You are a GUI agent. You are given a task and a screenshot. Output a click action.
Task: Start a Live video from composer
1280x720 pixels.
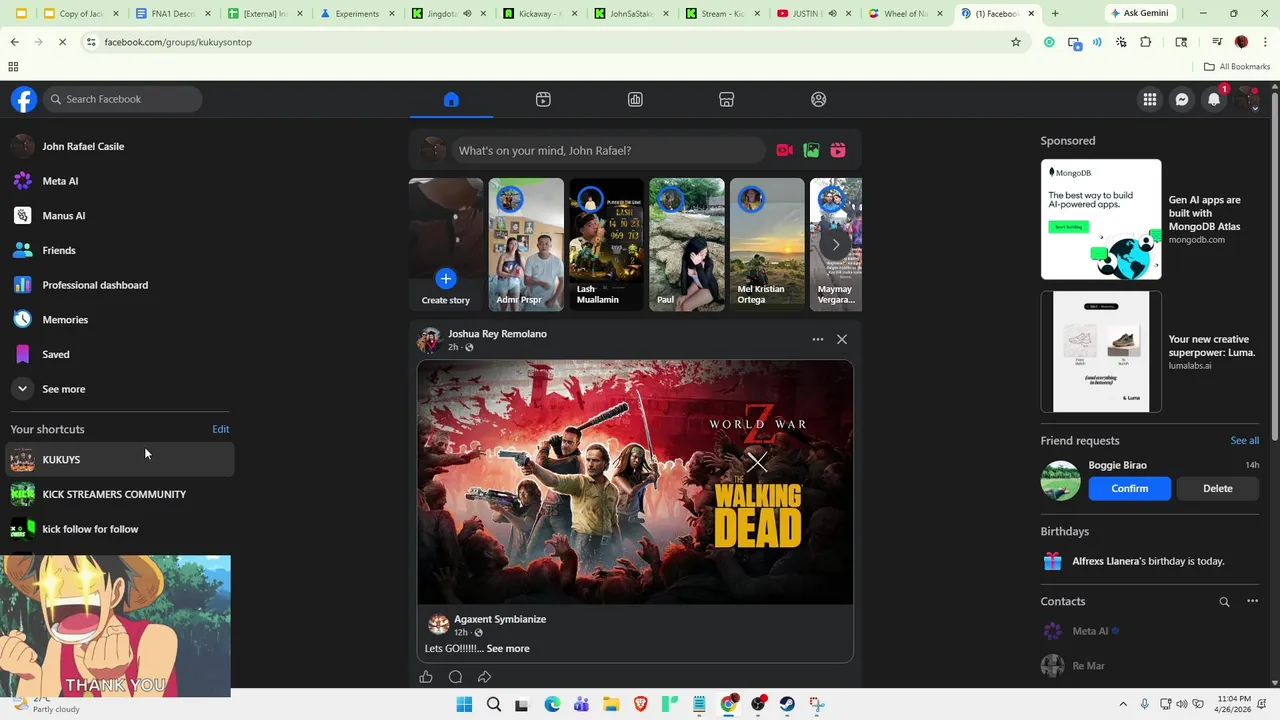[x=785, y=150]
